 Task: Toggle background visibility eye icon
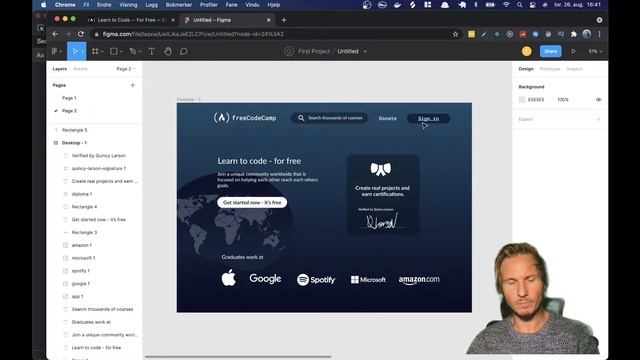click(x=598, y=100)
